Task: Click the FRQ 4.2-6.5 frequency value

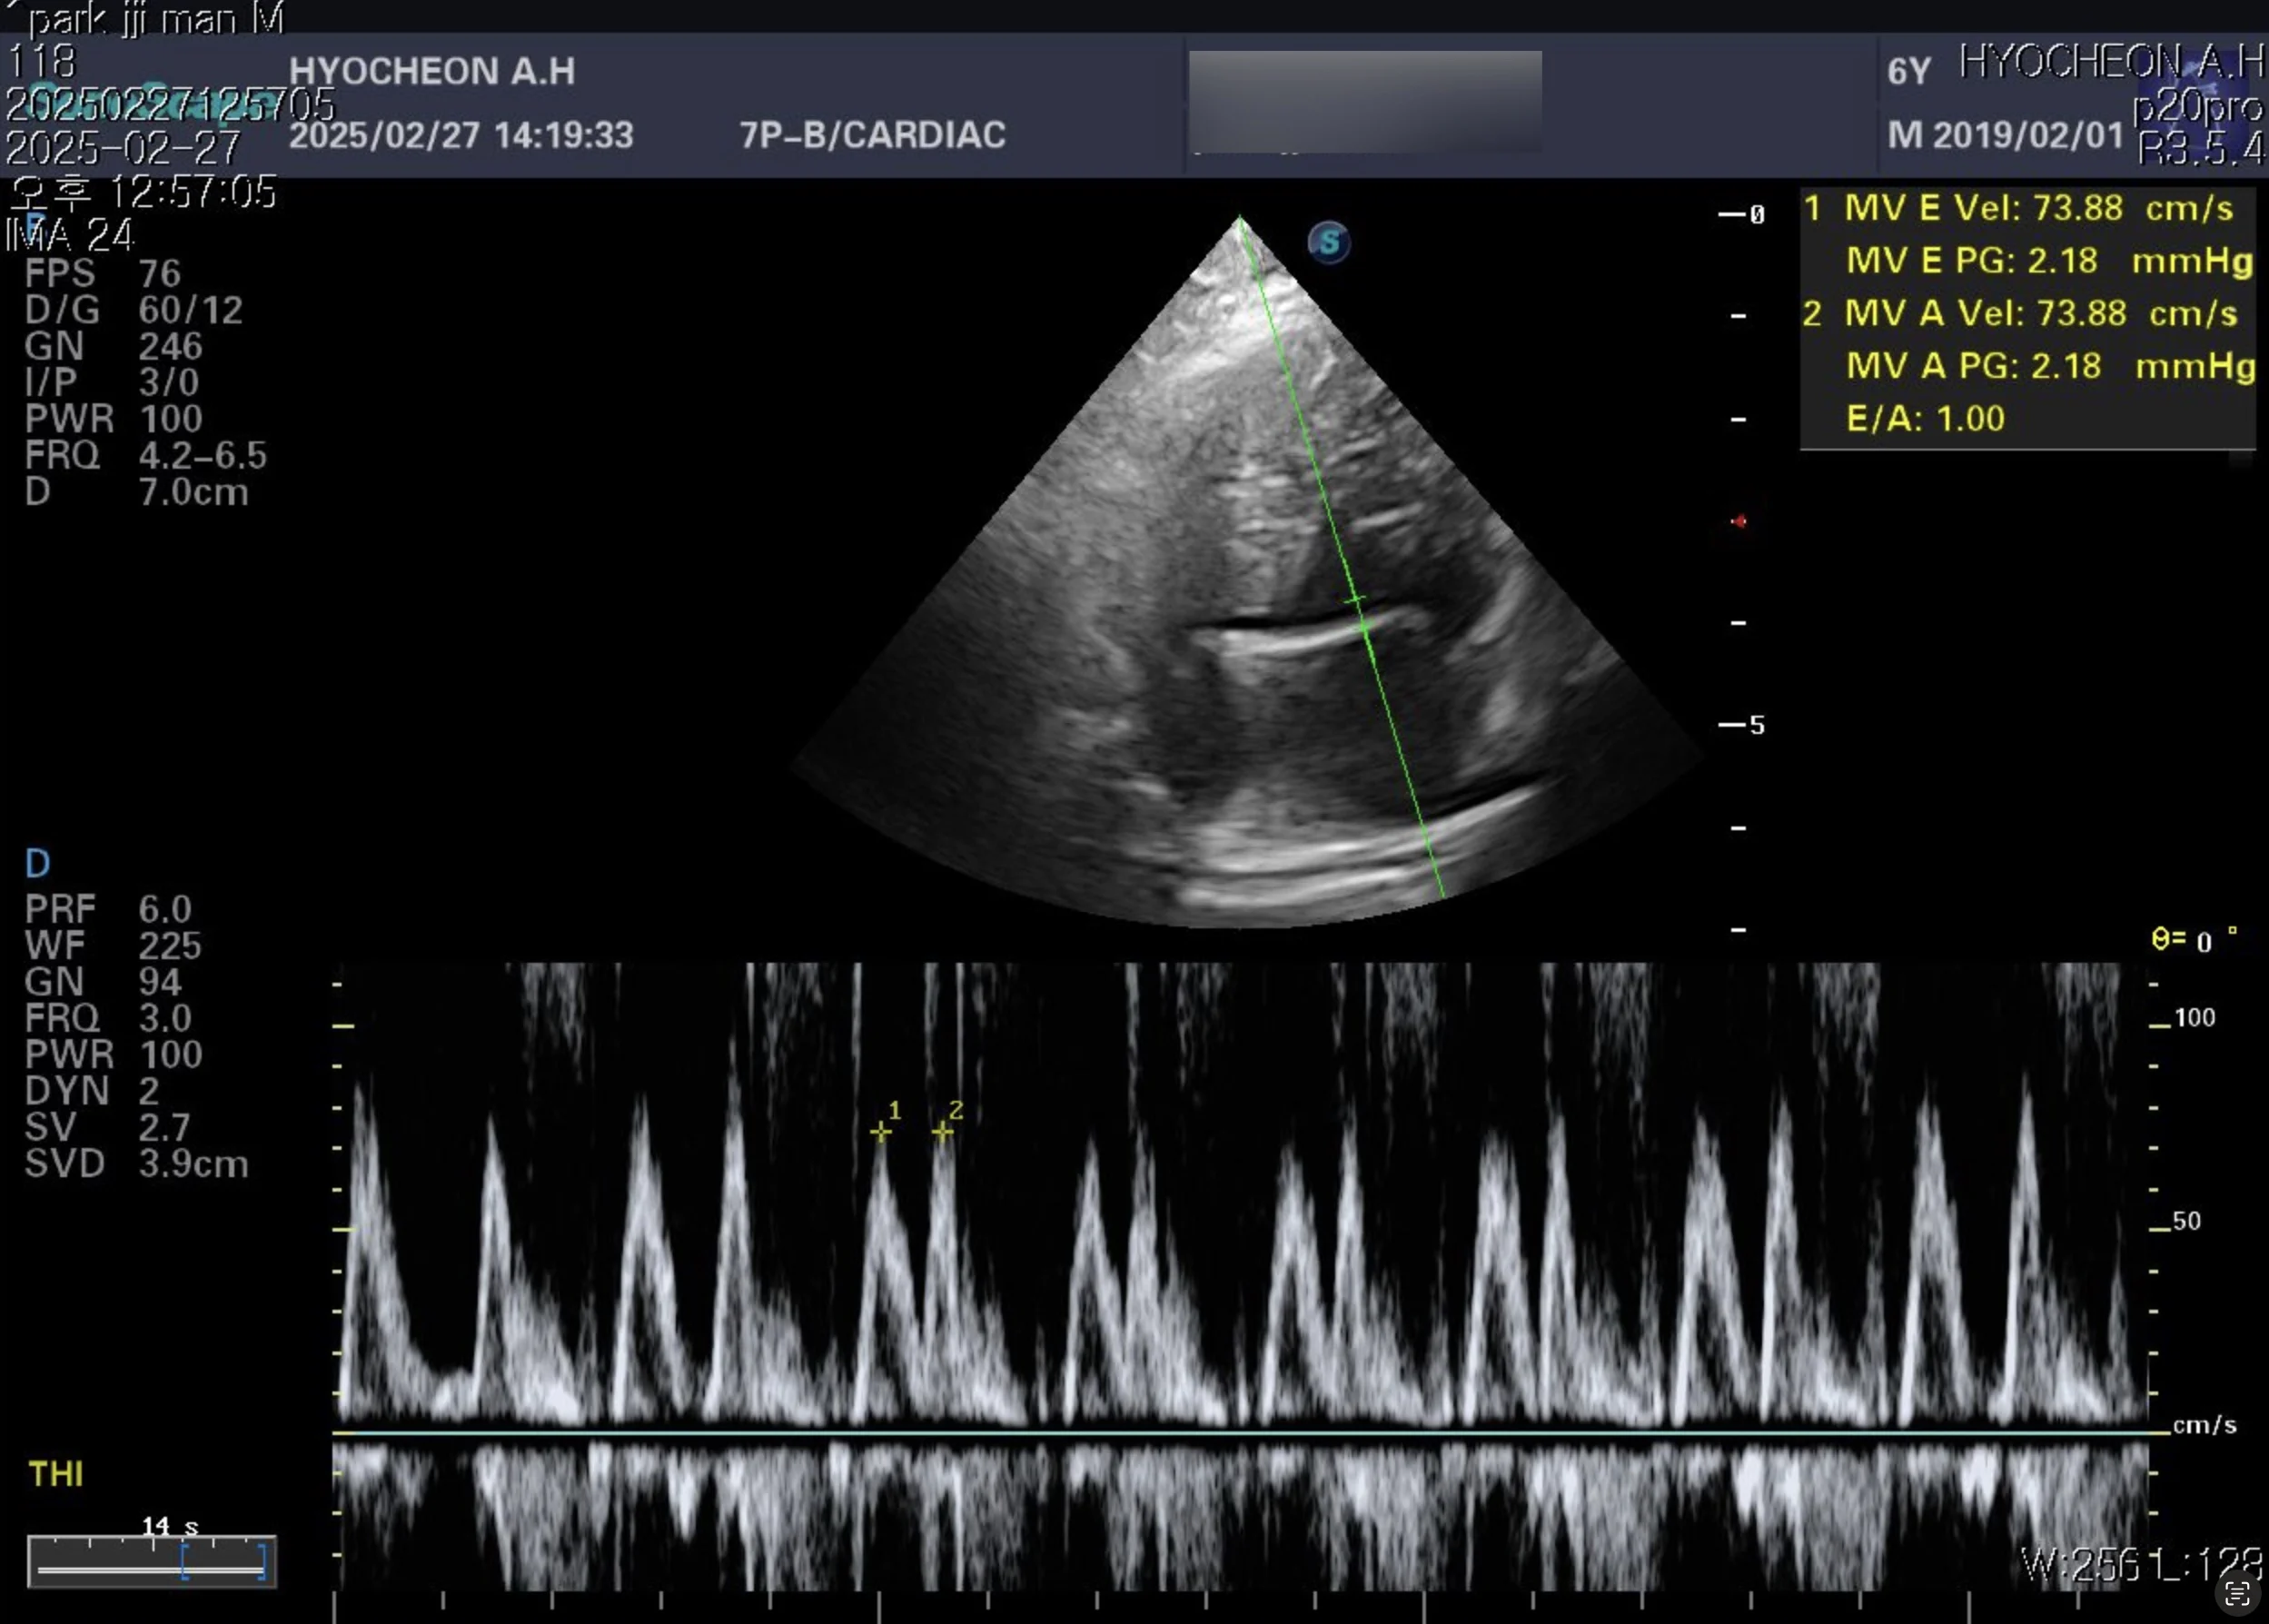Action: pyautogui.click(x=145, y=455)
